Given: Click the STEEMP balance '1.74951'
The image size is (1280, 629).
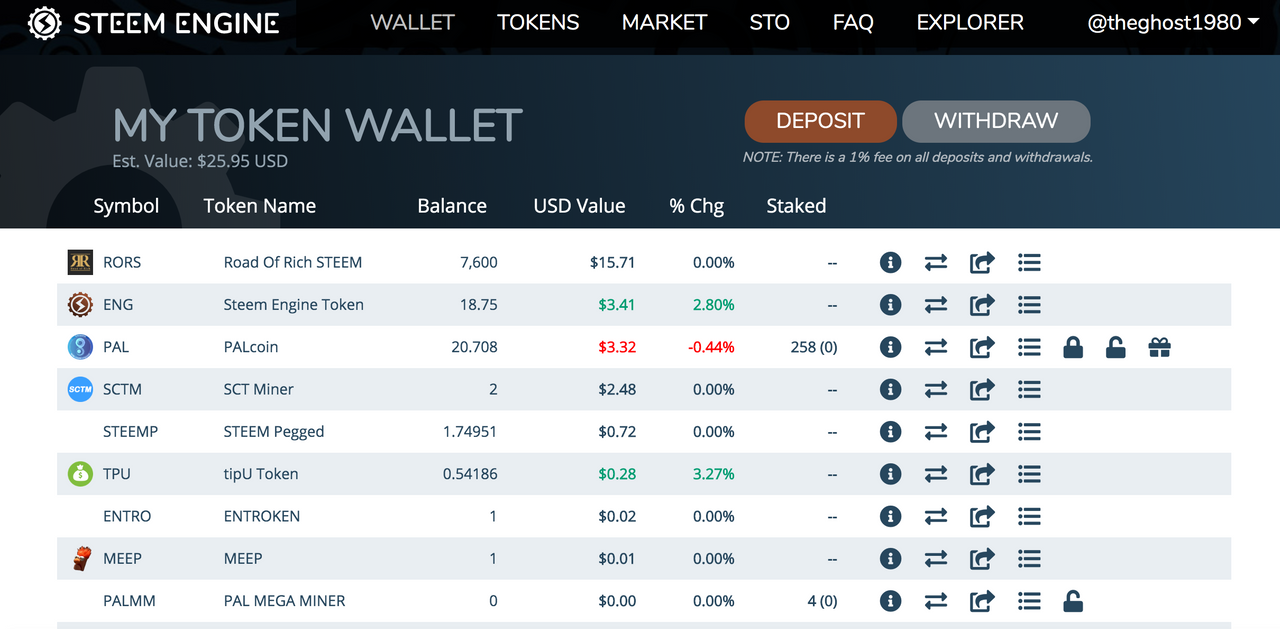Looking at the screenshot, I should tap(470, 432).
